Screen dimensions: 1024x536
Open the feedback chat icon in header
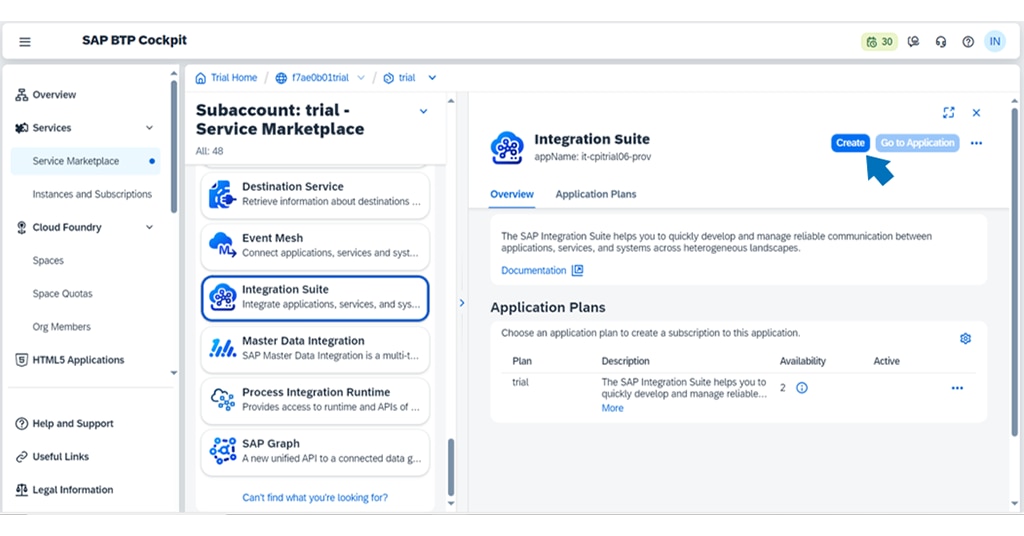click(914, 42)
